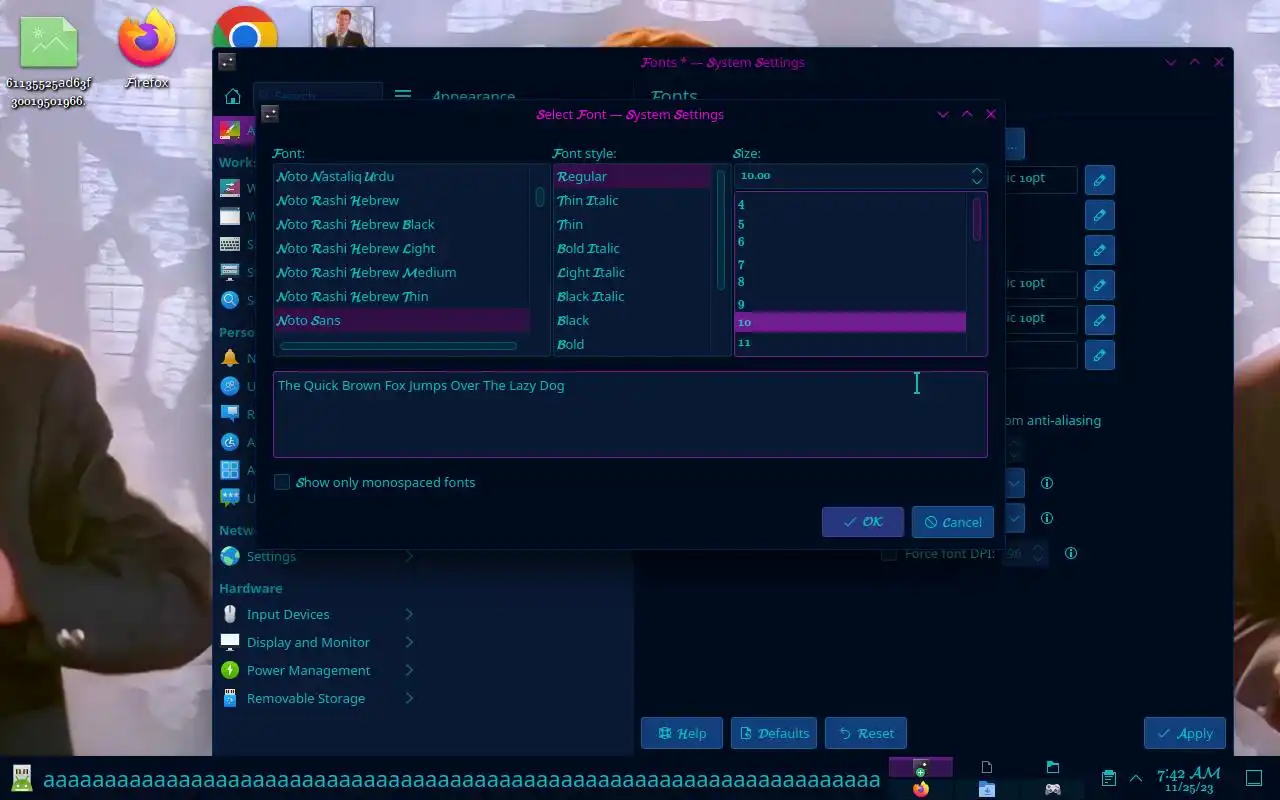The height and width of the screenshot is (800, 1280).
Task: Click the font preview text box
Action: point(630,415)
